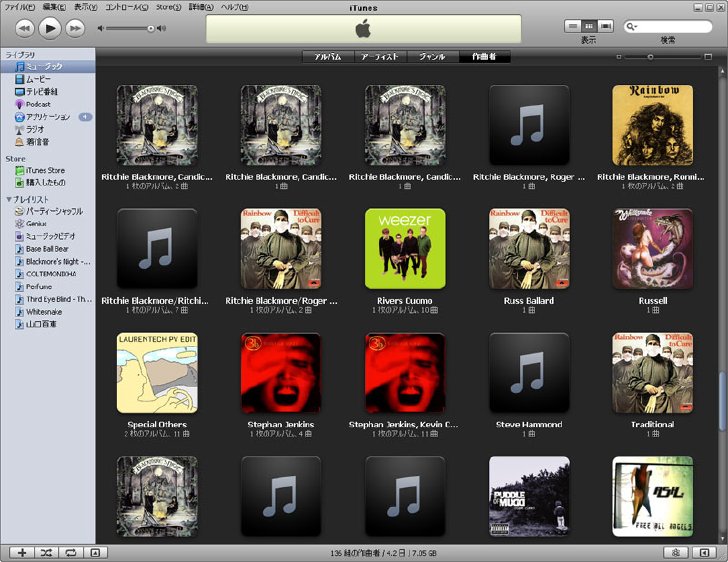Screen dimensions: 728x562
Task: Select Puddle of Mudd album cover
Action: click(529, 496)
